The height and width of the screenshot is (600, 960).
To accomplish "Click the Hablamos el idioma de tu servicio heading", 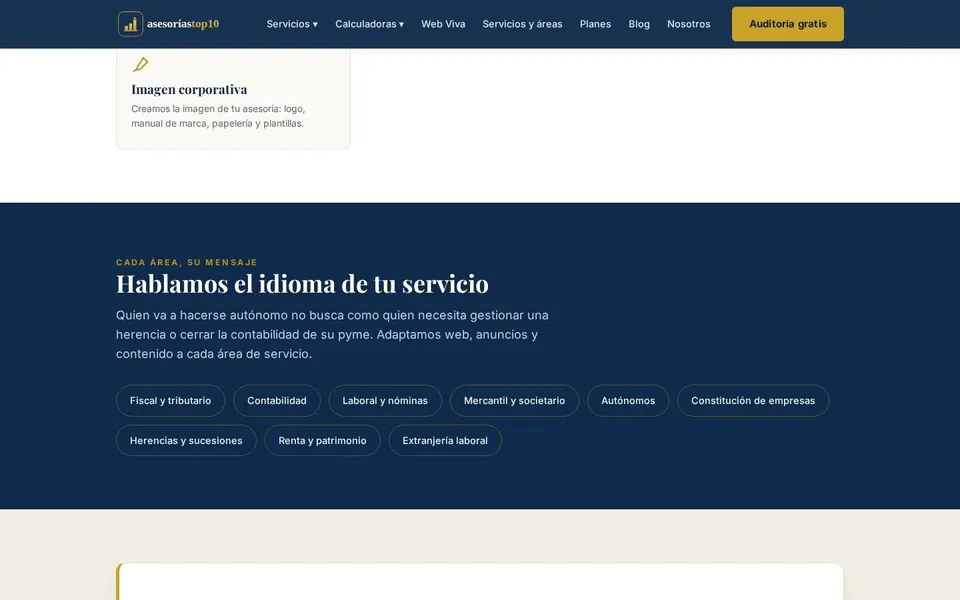I will (x=302, y=283).
